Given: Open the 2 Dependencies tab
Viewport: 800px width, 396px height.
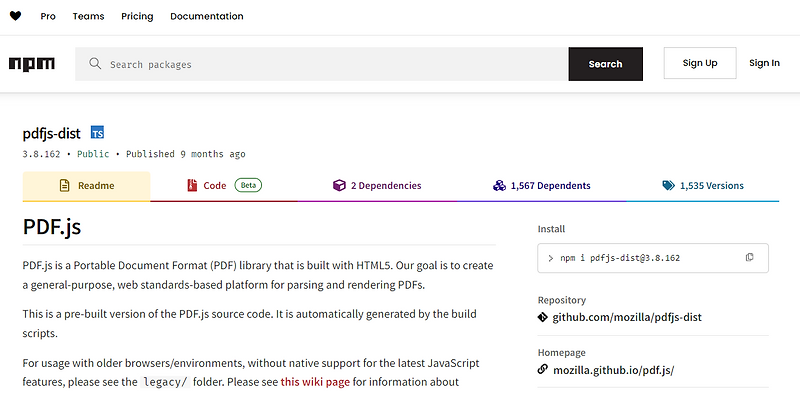Looking at the screenshot, I should (x=377, y=186).
